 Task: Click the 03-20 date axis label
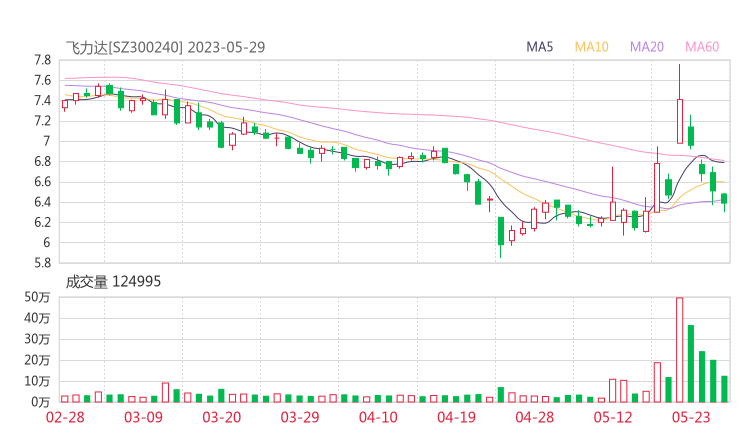coord(222,417)
